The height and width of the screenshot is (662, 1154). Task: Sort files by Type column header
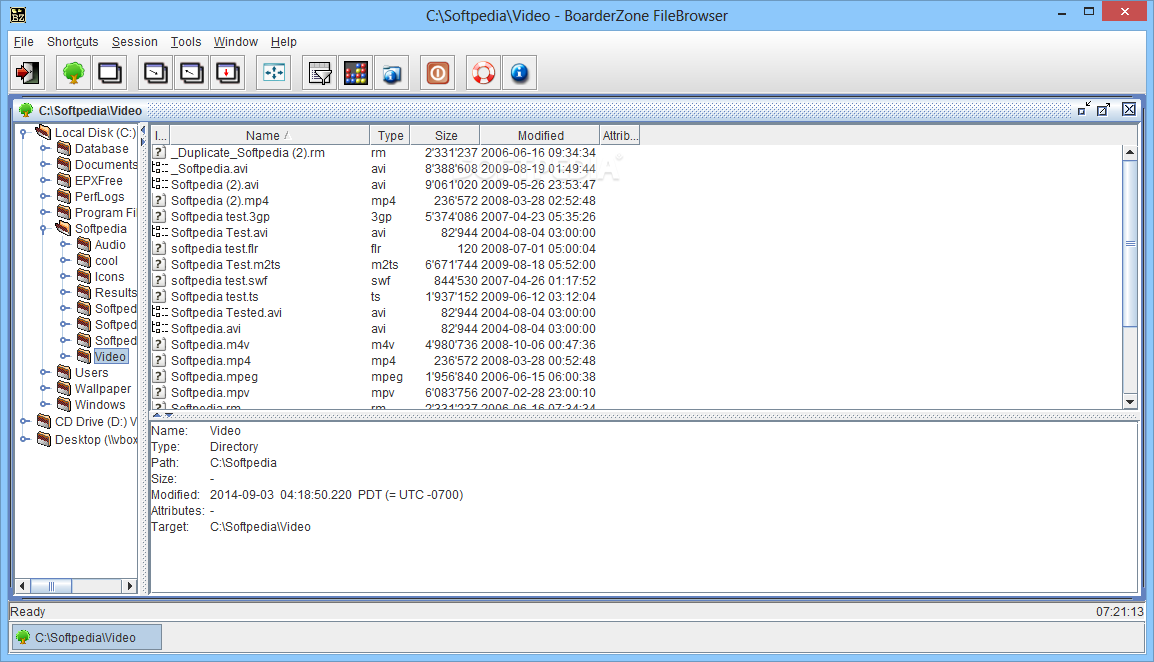(x=390, y=135)
